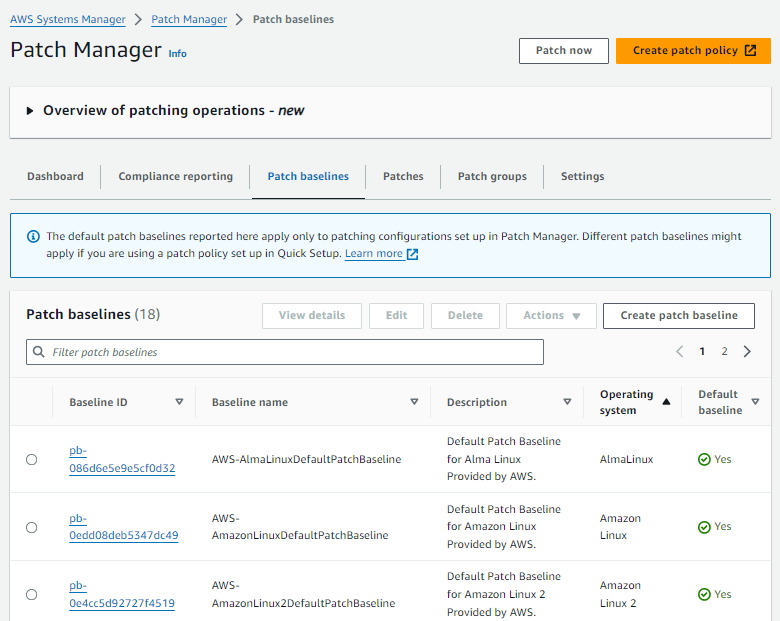This screenshot has width=780, height=621.
Task: Click the Patch baselines (18) heading
Action: pos(93,314)
